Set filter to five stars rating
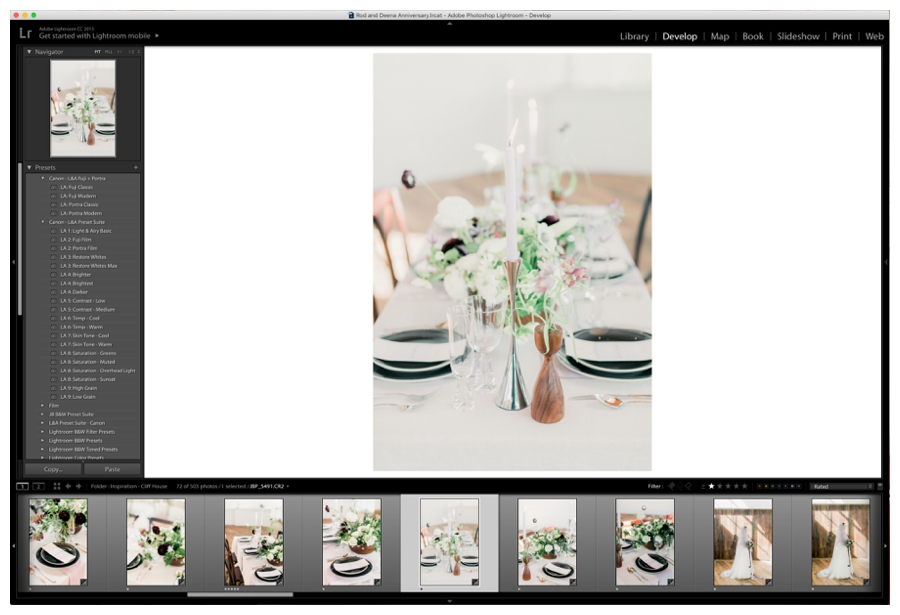The width and height of the screenshot is (900, 615). click(744, 486)
